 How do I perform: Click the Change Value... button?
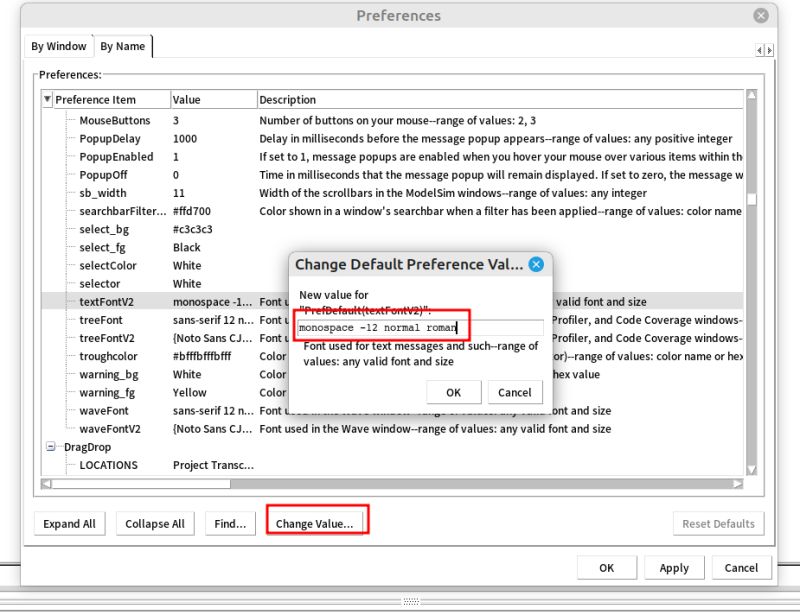314,524
